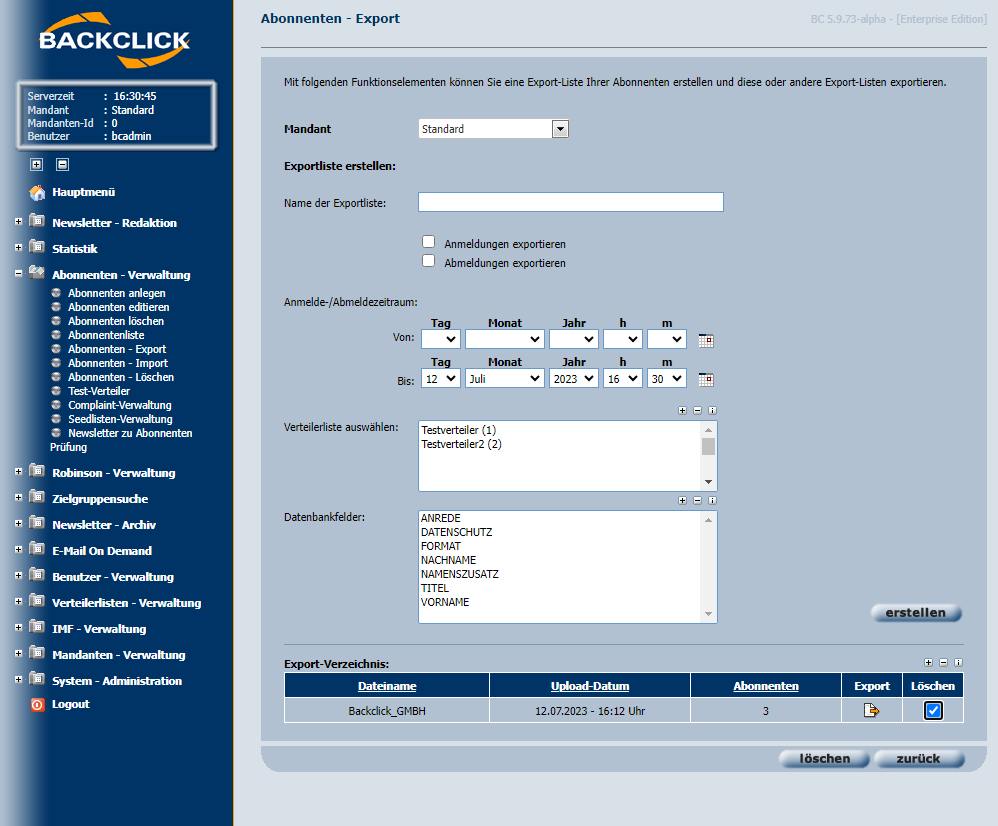This screenshot has width=998, height=826.
Task: Sort table by Upload-Datum column header
Action: 589,686
